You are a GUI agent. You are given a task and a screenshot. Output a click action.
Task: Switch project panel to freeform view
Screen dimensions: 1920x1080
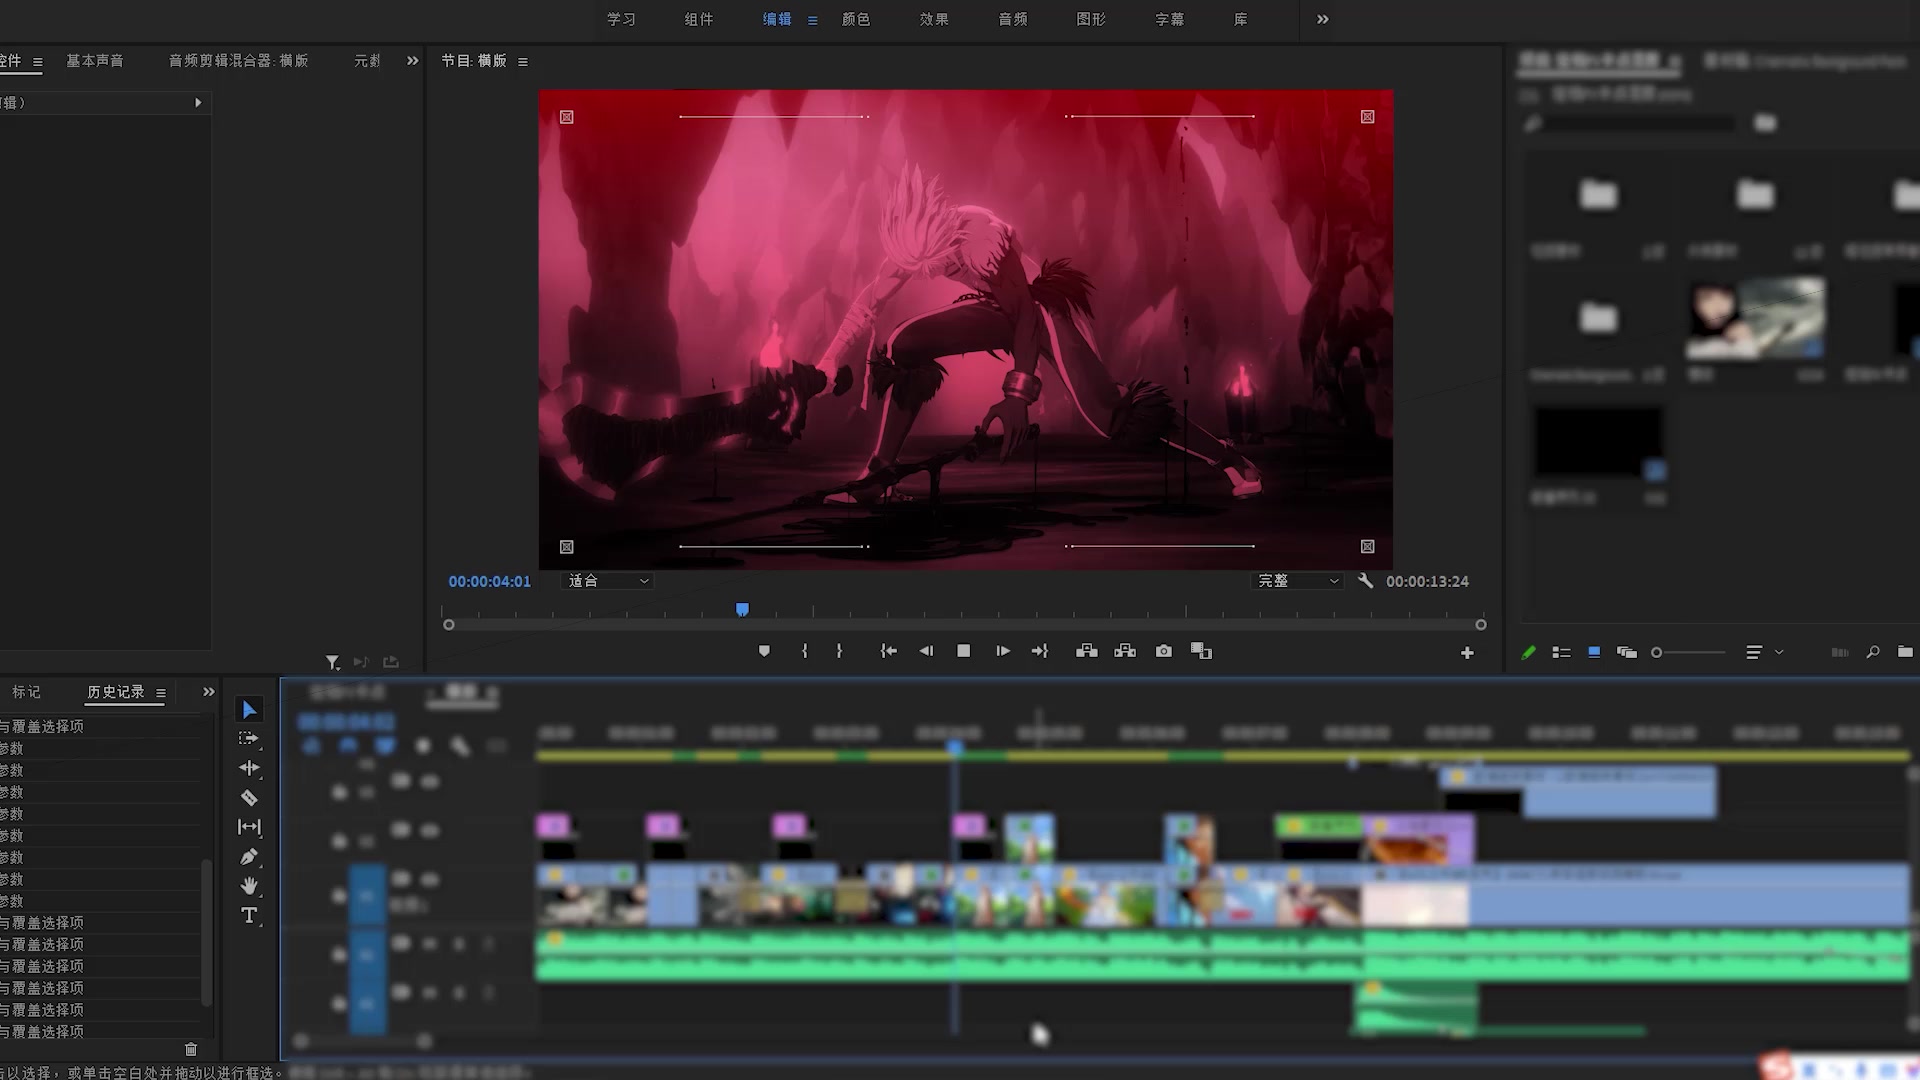(x=1627, y=652)
